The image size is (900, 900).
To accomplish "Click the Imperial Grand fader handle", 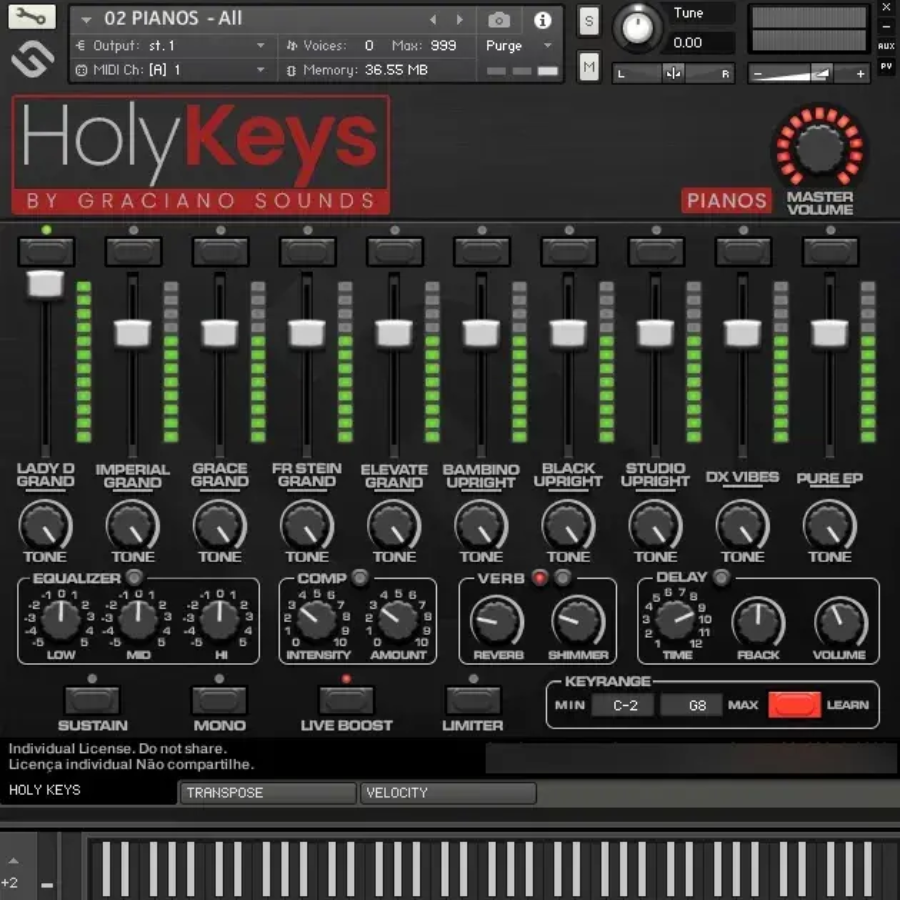I will tap(133, 333).
